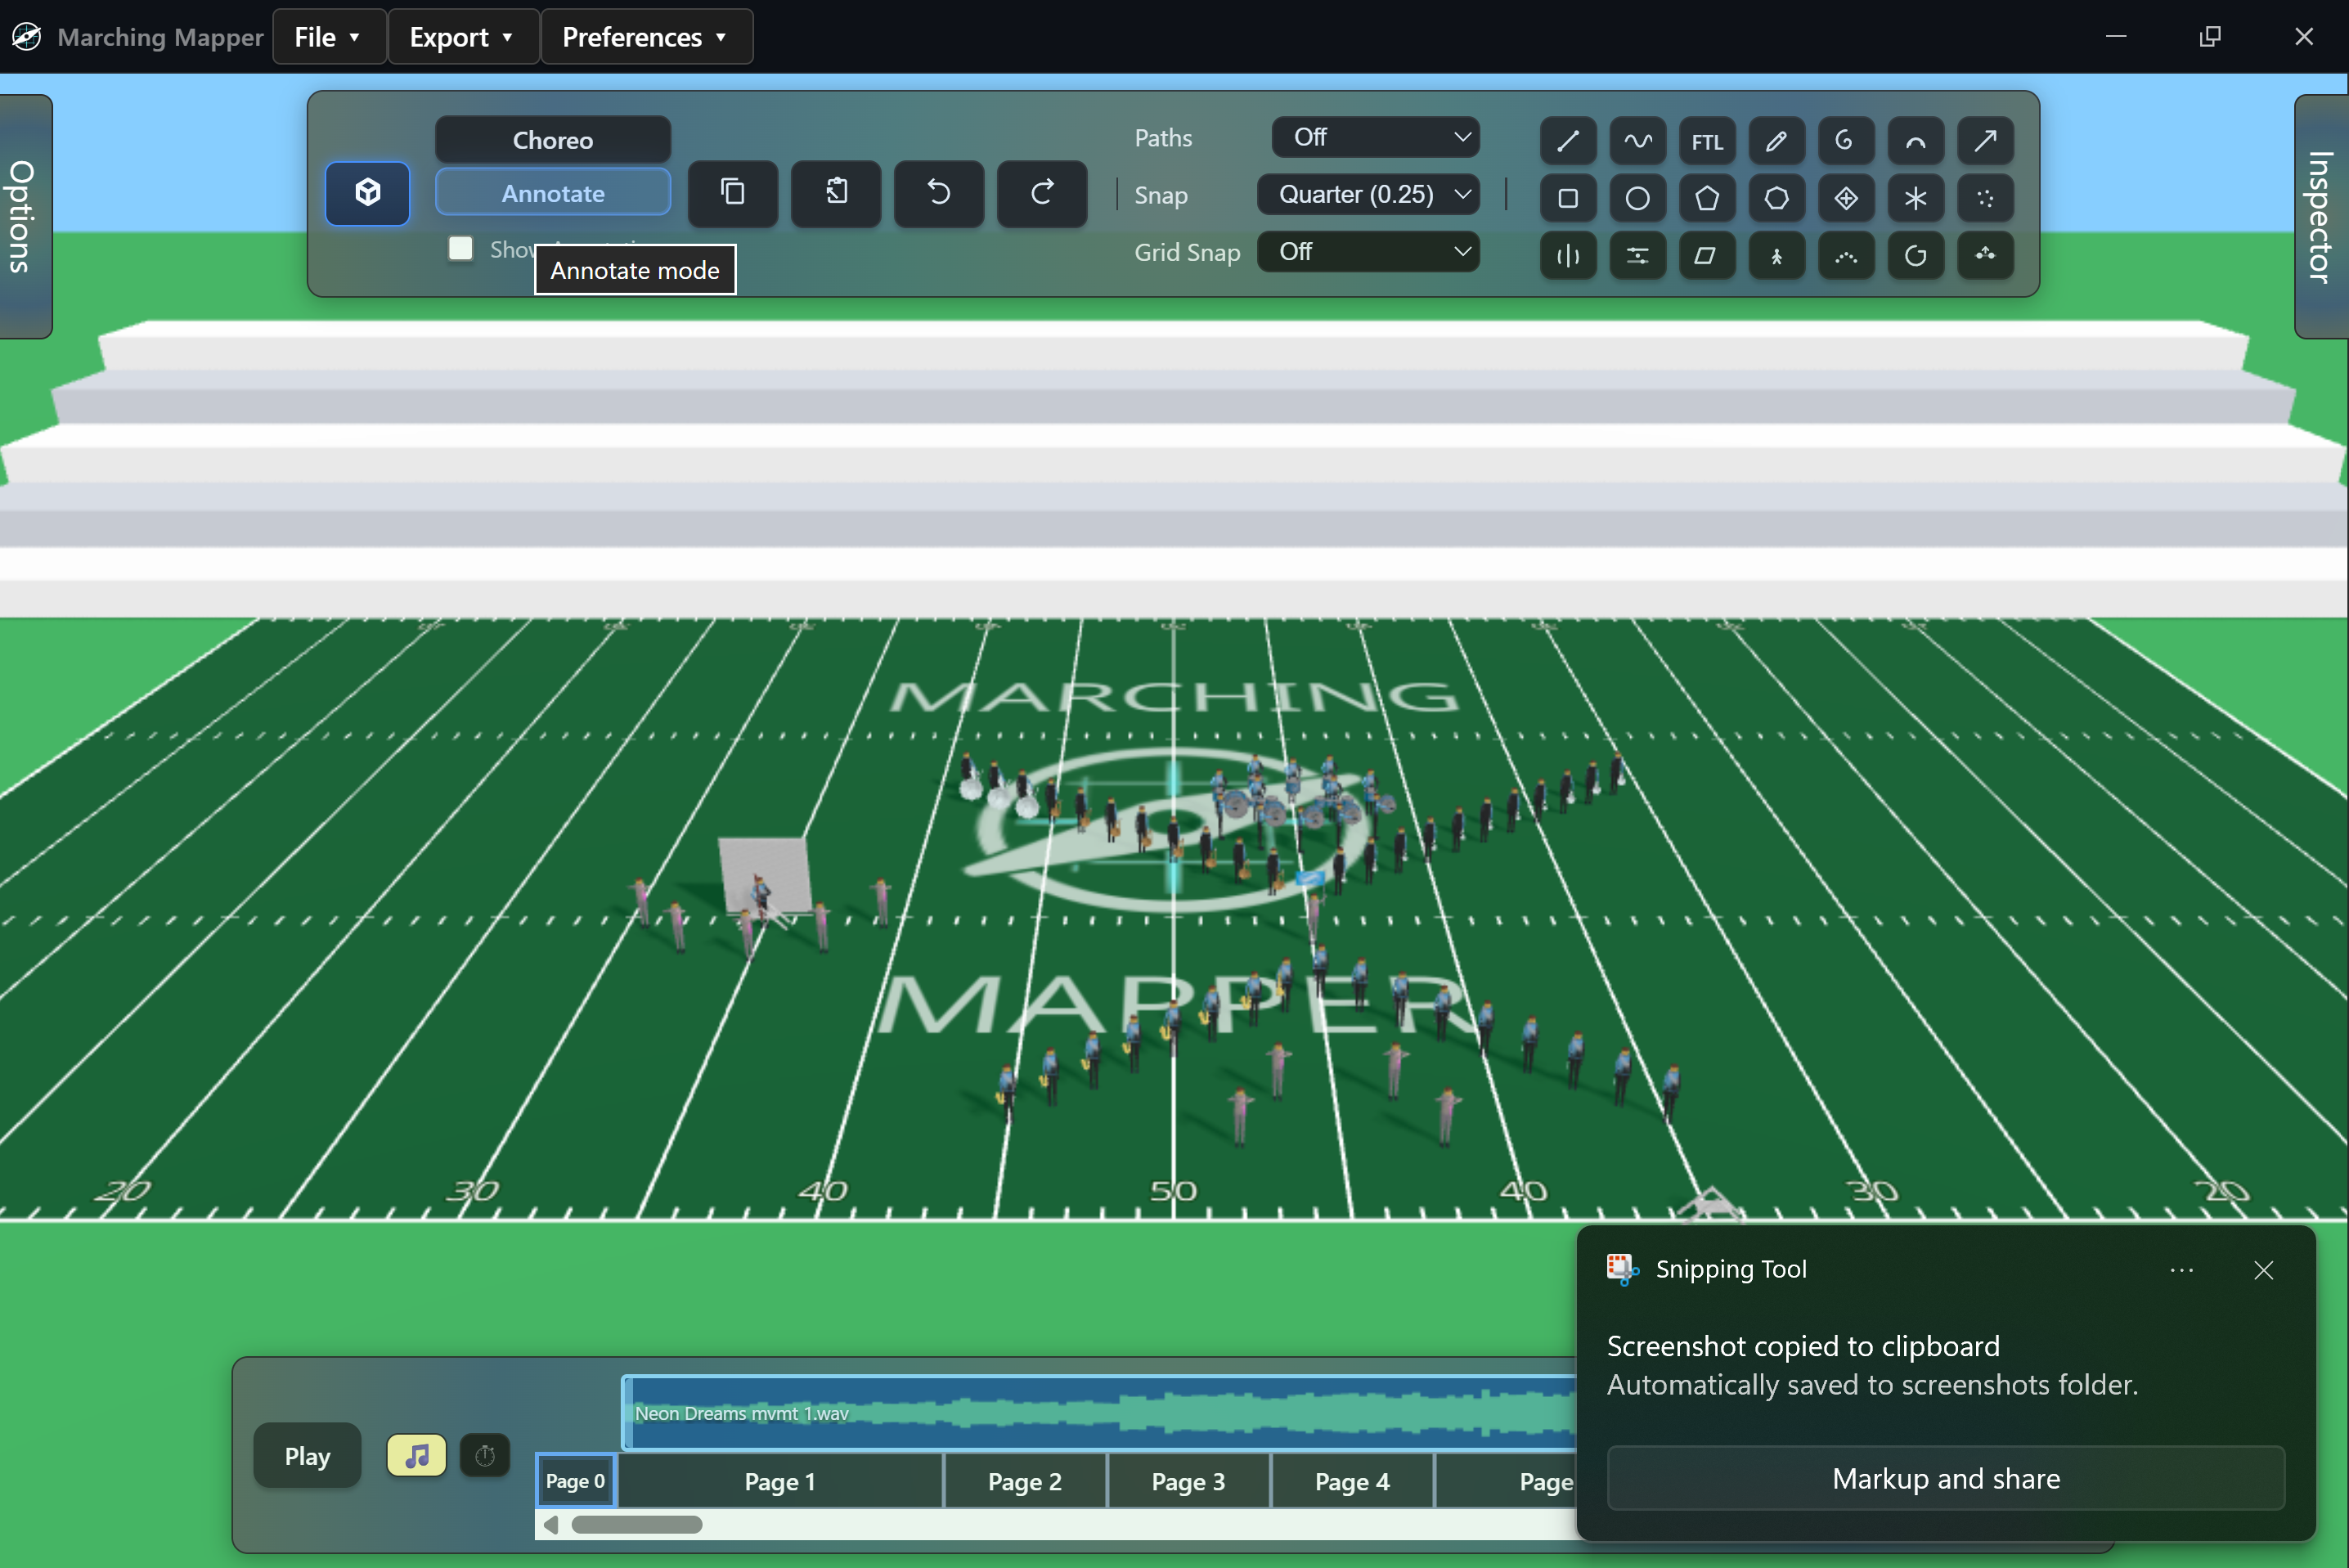Select the wavy curve tool
The image size is (2349, 1568).
(1638, 141)
